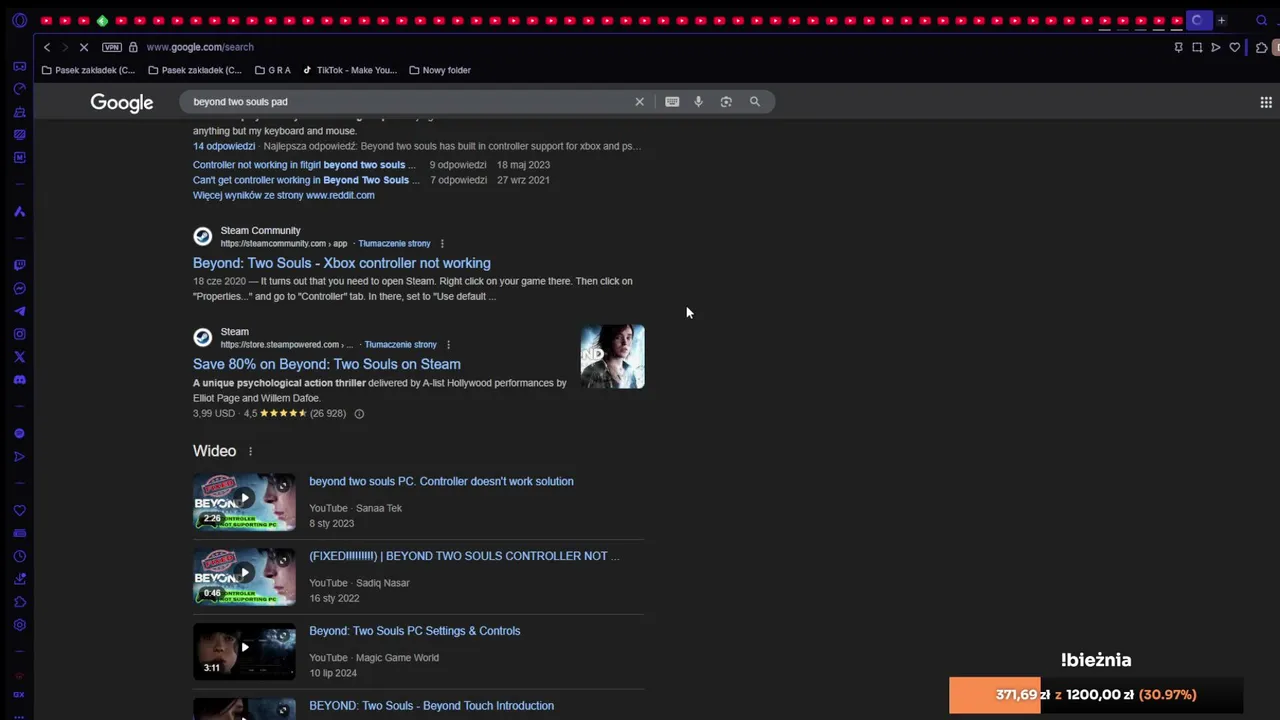
Task: Play the 0:46 FIXED controller video thumbnail
Action: [244, 576]
